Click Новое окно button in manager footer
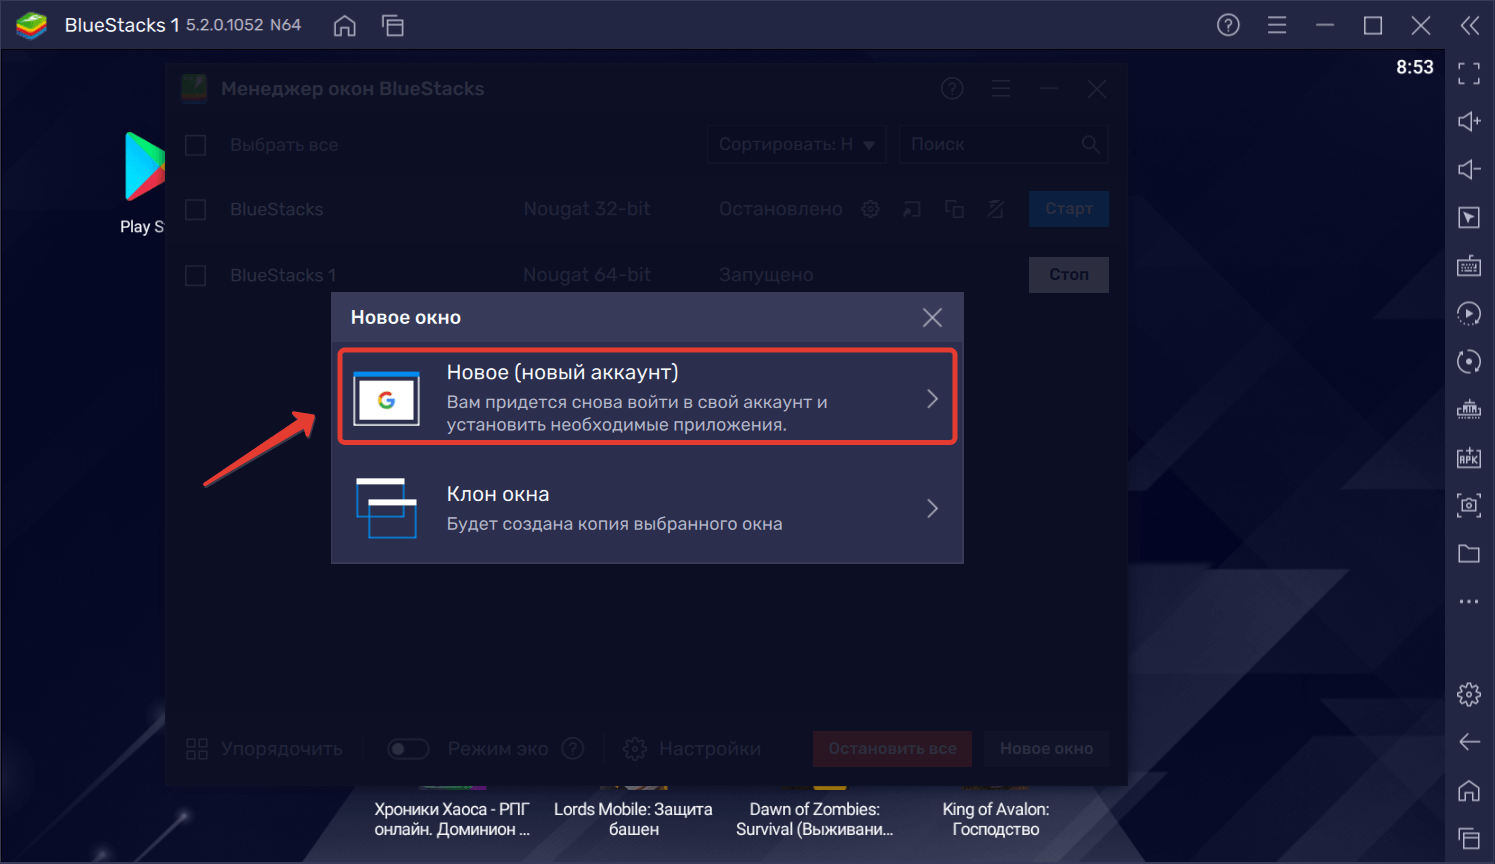This screenshot has height=864, width=1495. tap(1046, 748)
